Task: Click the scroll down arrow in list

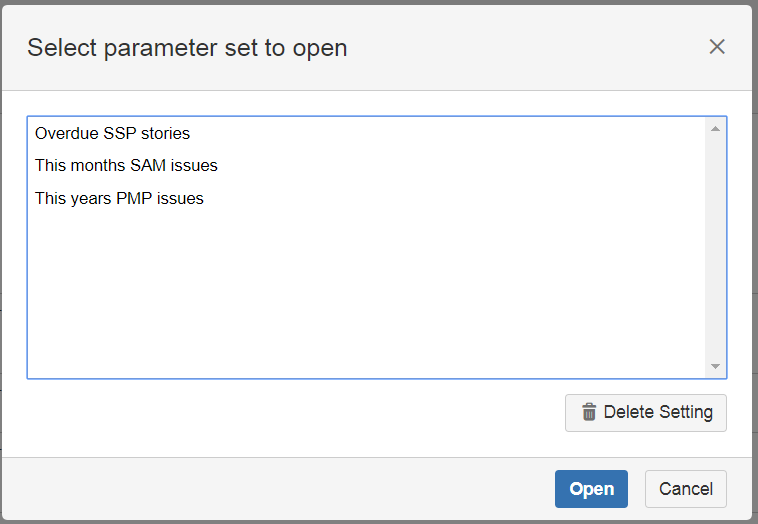Action: [x=715, y=367]
